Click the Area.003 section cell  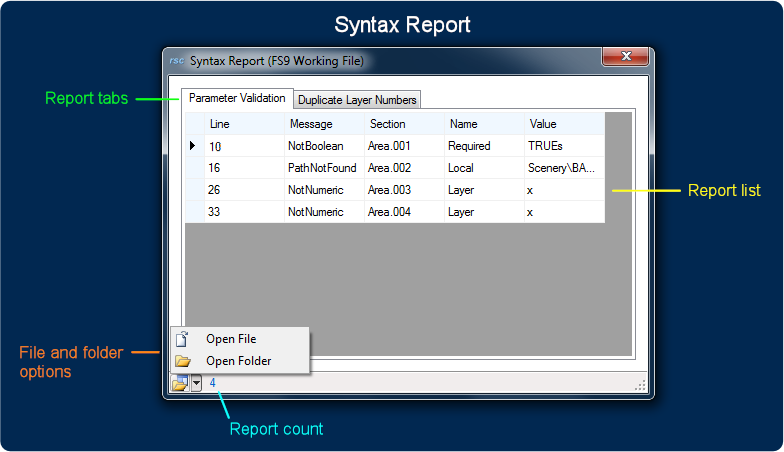(404, 190)
